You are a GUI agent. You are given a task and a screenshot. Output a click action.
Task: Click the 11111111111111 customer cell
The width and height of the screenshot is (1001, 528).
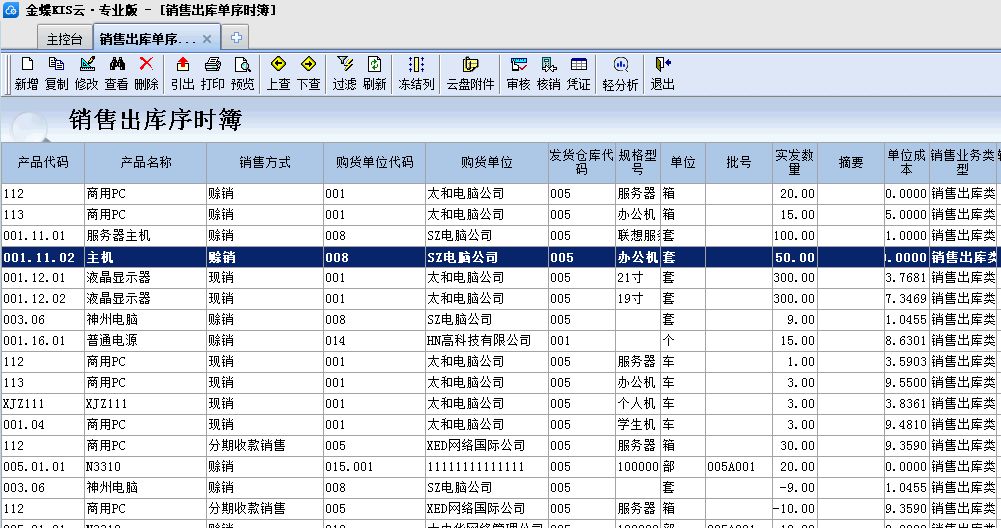point(486,467)
